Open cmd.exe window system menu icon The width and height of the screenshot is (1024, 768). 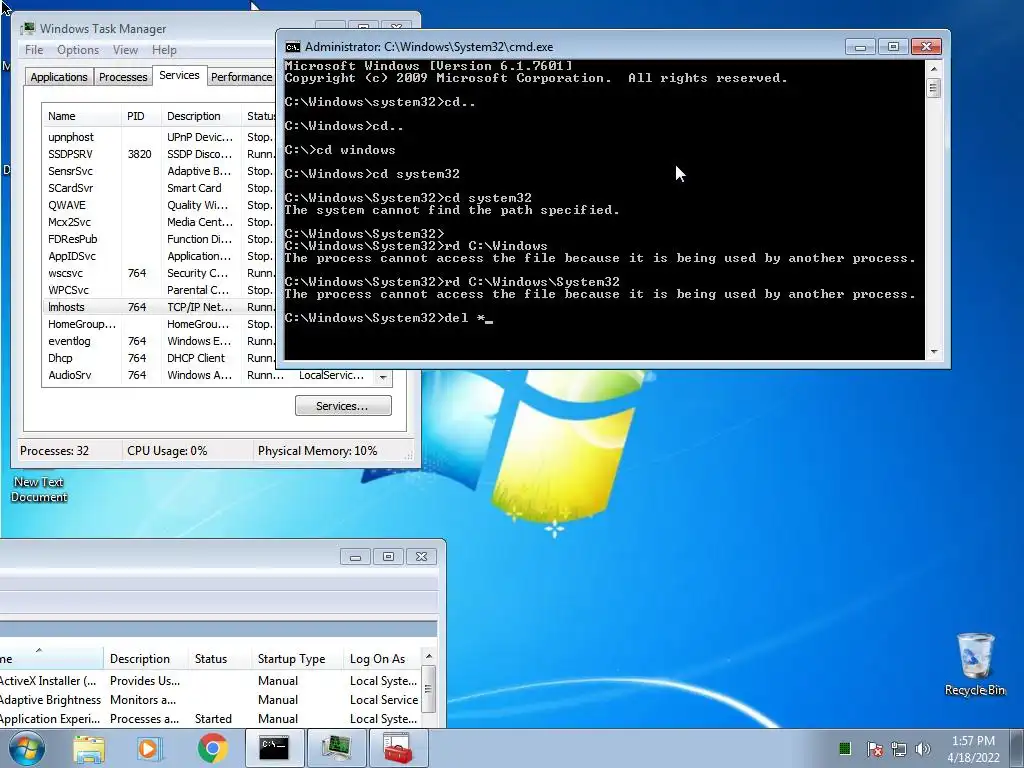pyautogui.click(x=293, y=47)
